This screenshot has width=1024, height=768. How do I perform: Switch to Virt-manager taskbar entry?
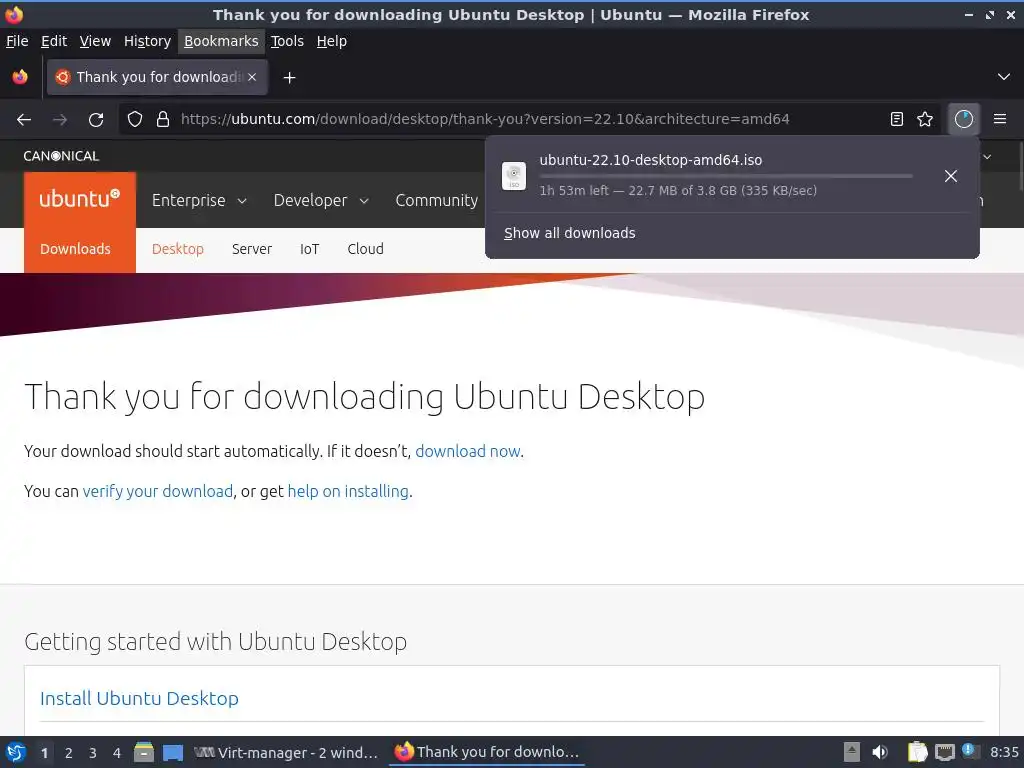click(286, 753)
